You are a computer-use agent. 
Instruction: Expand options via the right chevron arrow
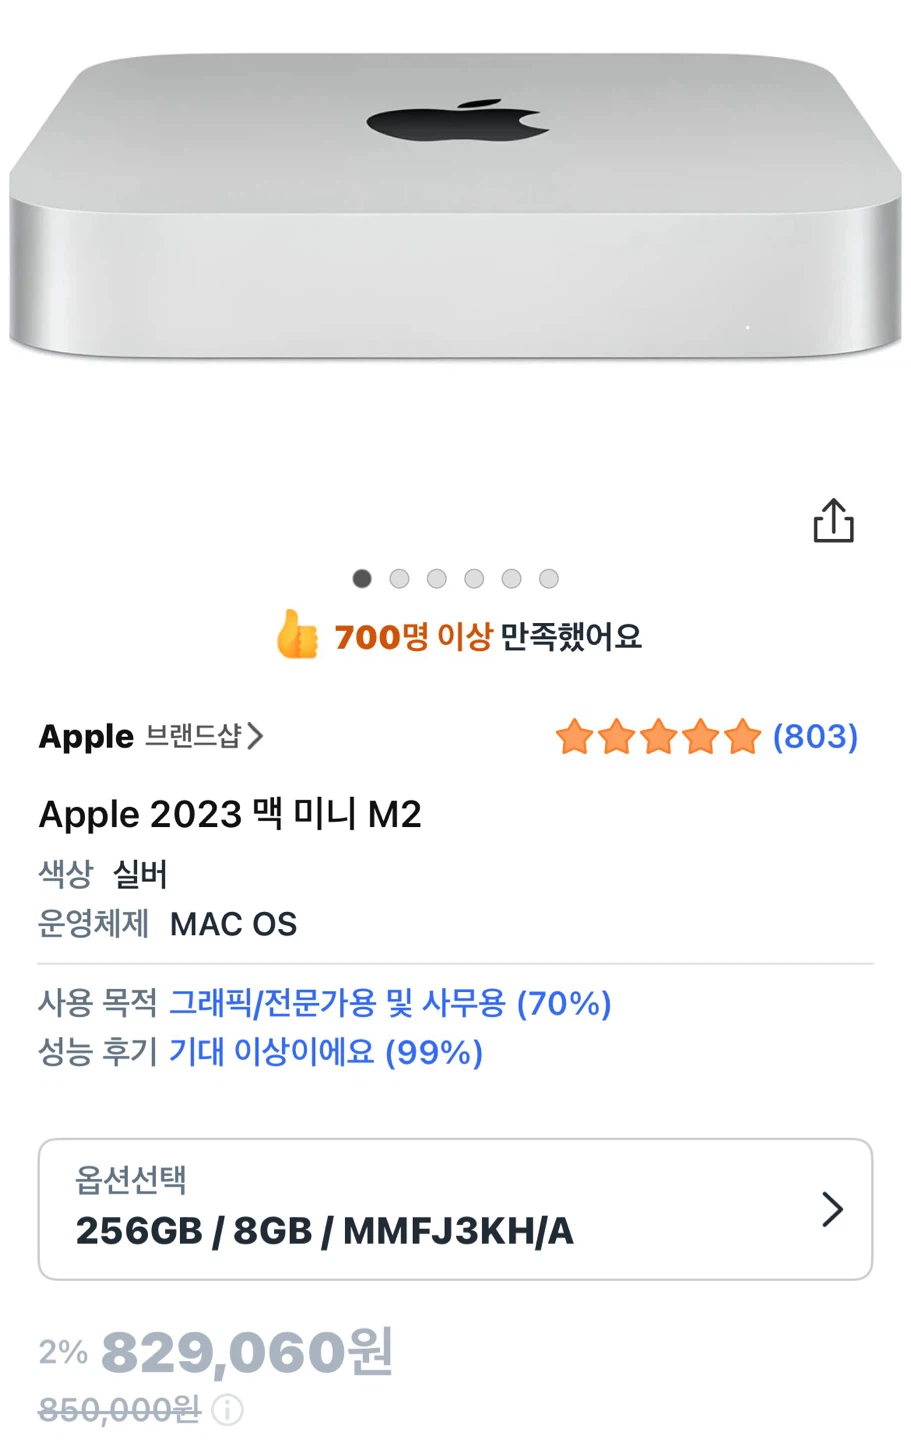832,1209
